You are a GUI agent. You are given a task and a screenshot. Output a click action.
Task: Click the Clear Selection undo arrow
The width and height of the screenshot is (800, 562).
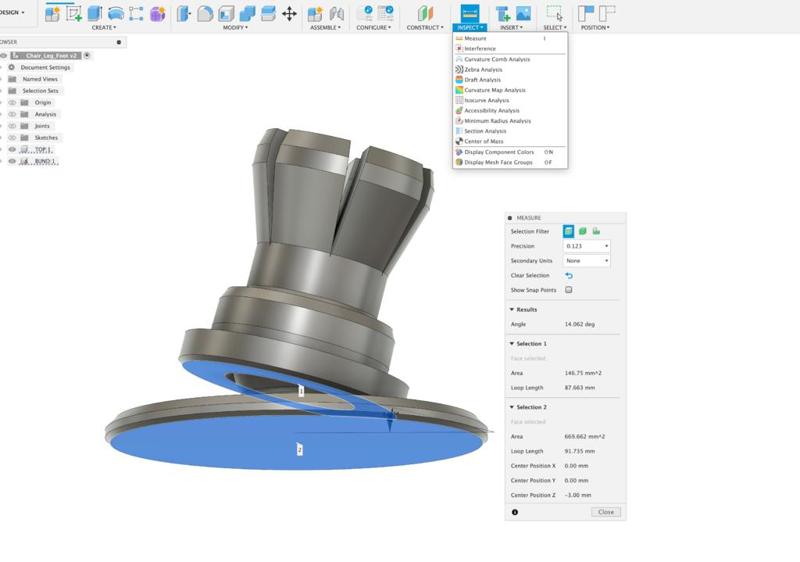(x=569, y=275)
